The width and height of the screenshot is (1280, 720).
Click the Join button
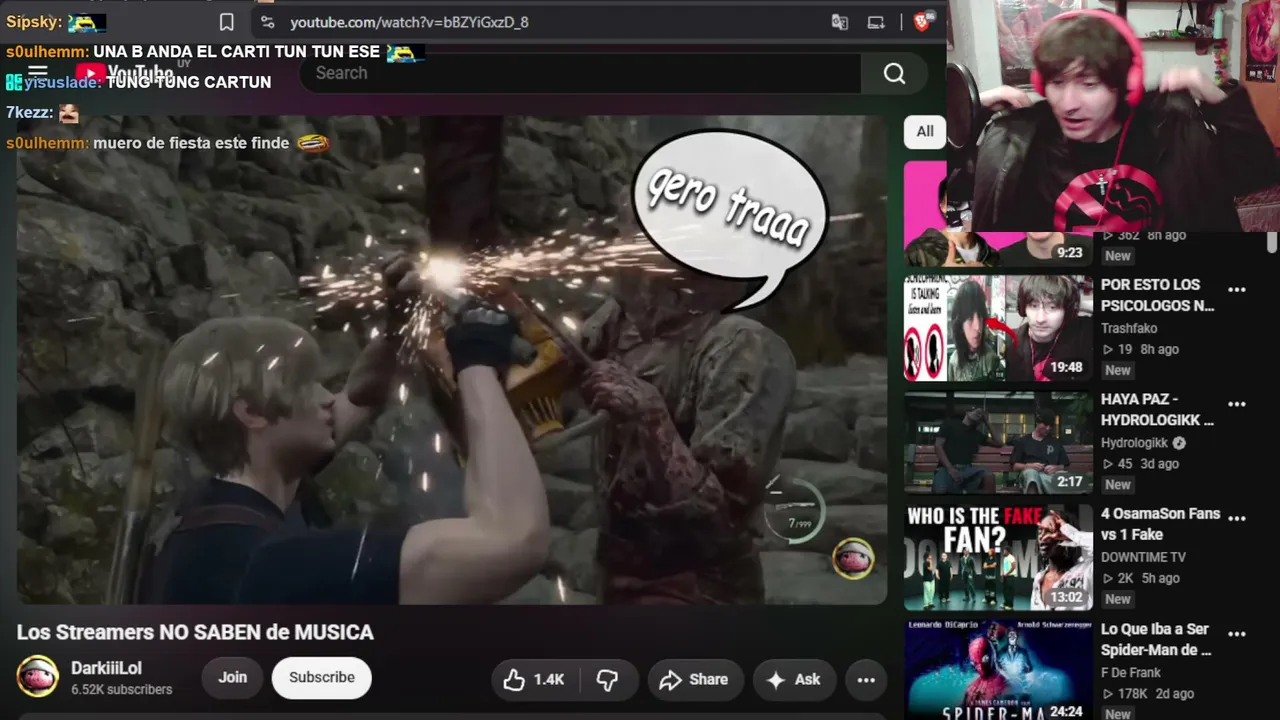(x=233, y=678)
